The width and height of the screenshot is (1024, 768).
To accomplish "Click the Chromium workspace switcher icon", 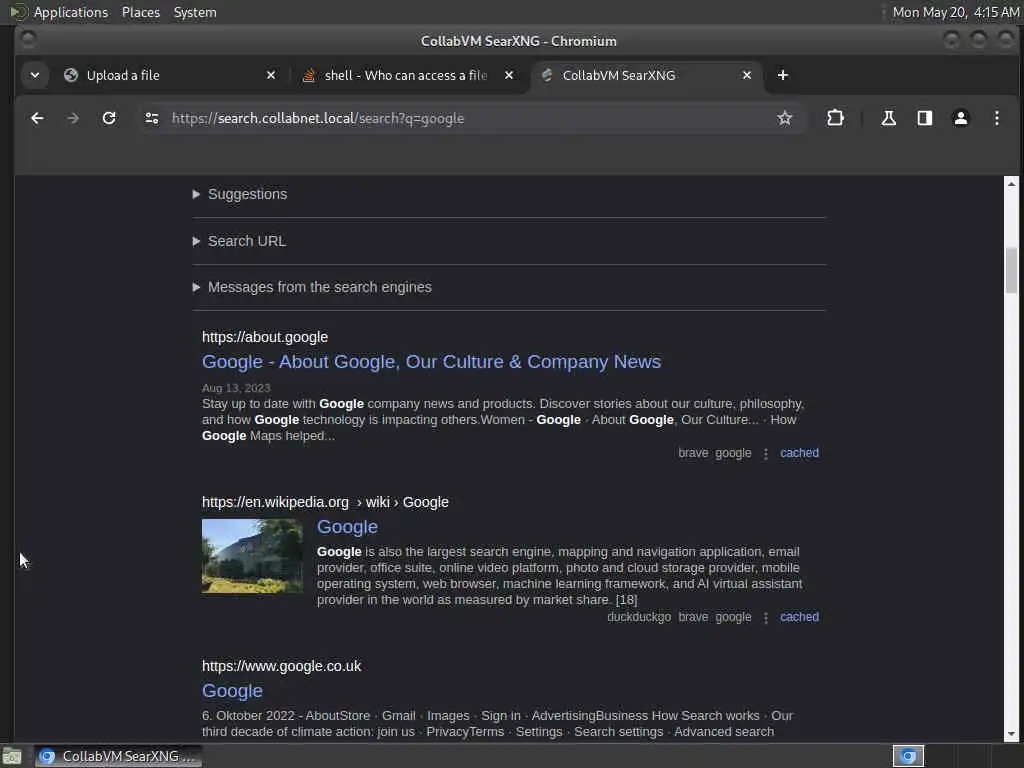I will [x=908, y=756].
